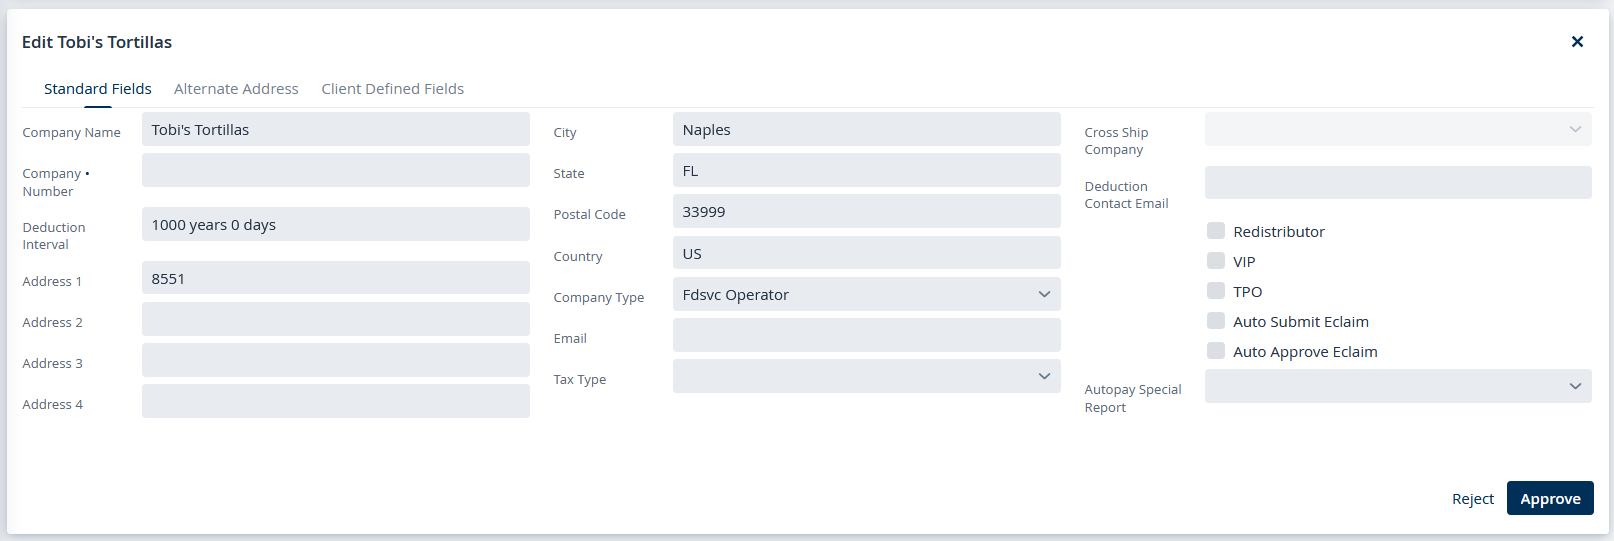Click the Postal Code field showing 33999
The width and height of the screenshot is (1614, 541).
[866, 211]
